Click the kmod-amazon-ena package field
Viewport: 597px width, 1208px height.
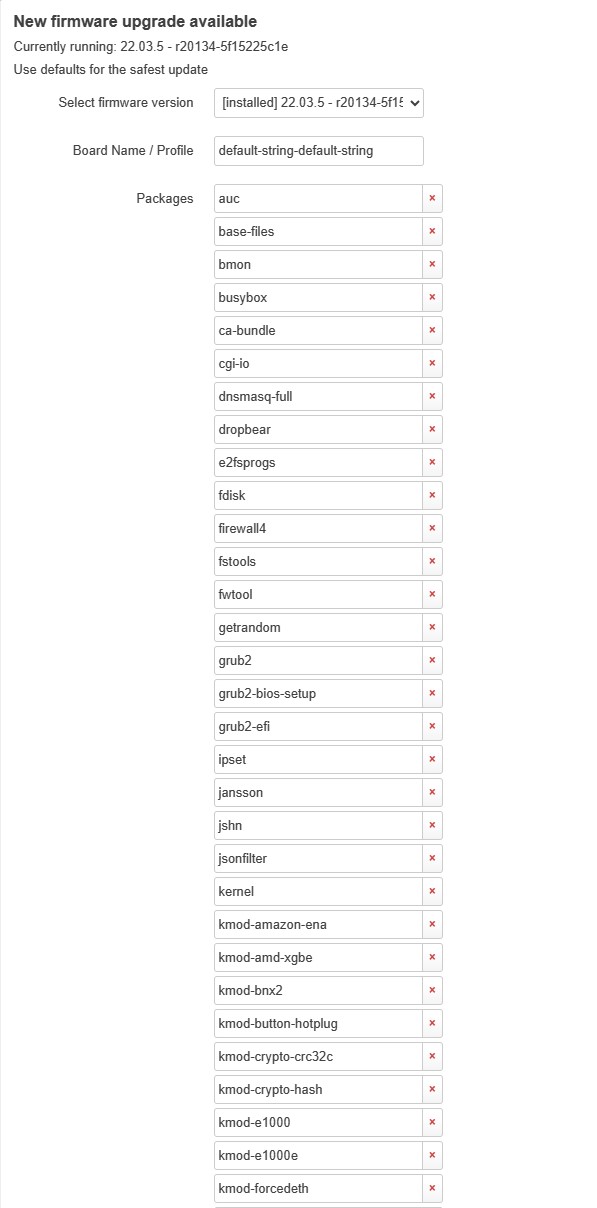point(318,924)
